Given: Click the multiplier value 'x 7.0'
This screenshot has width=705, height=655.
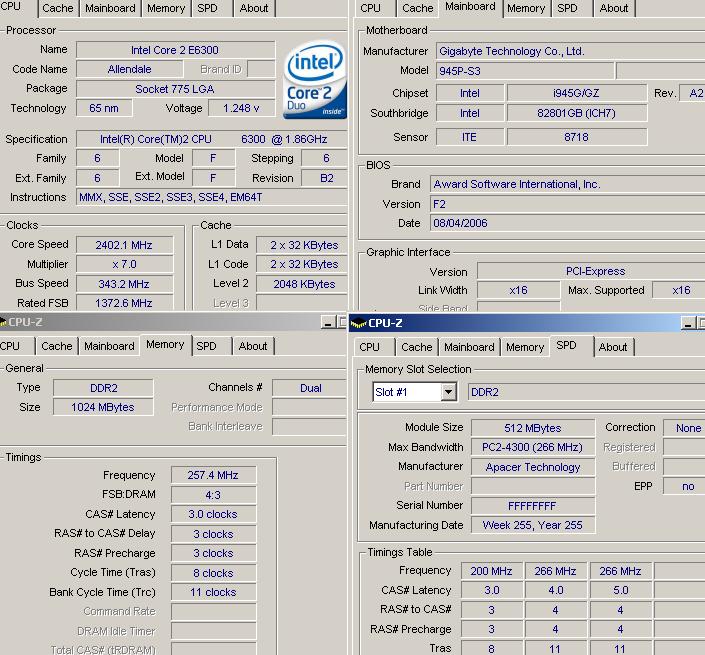Looking at the screenshot, I should coord(125,264).
